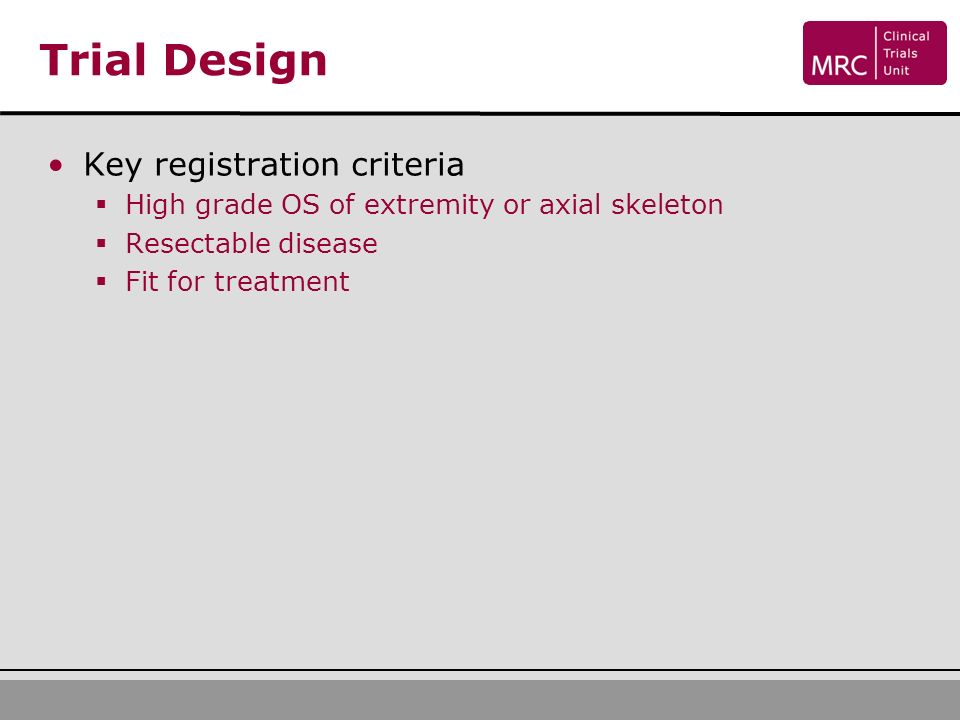Click empty light gray slide body area
The height and width of the screenshot is (720, 960).
tap(480, 478)
